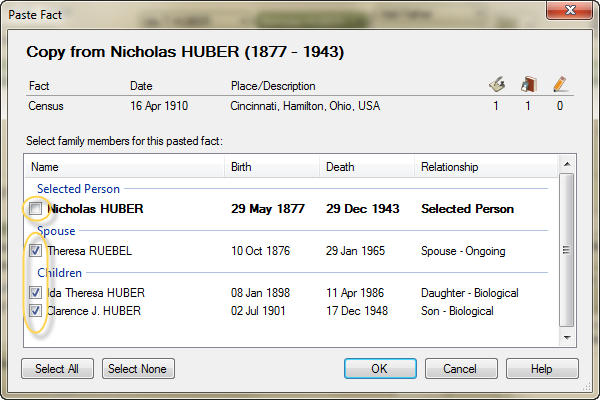Uncheck the Theresa RUEBEL checkbox
The image size is (600, 400).
coord(36,251)
